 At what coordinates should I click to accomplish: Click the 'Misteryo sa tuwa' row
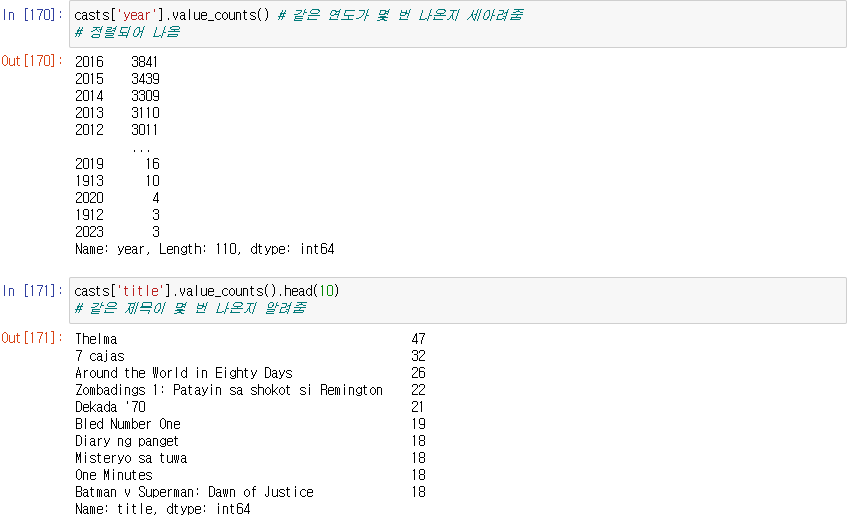pos(250,458)
